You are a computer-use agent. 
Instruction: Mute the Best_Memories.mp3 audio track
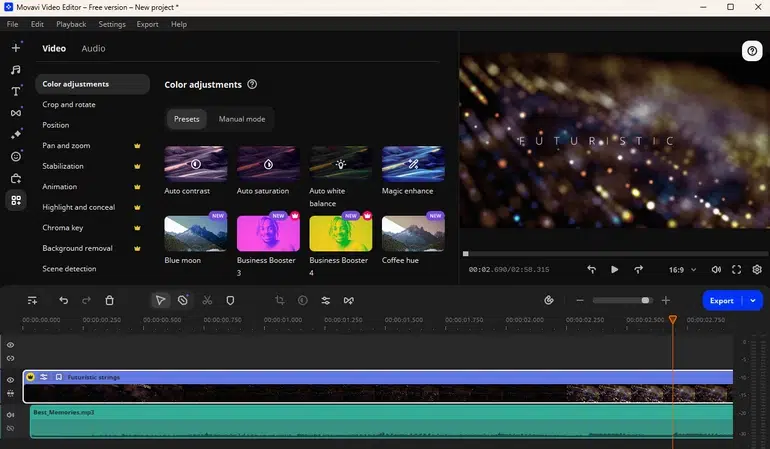coord(10,415)
